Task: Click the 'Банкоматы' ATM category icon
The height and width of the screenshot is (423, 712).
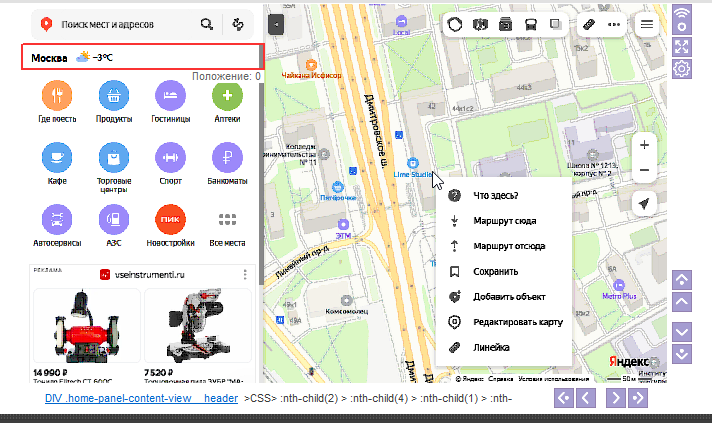Action: tap(227, 158)
